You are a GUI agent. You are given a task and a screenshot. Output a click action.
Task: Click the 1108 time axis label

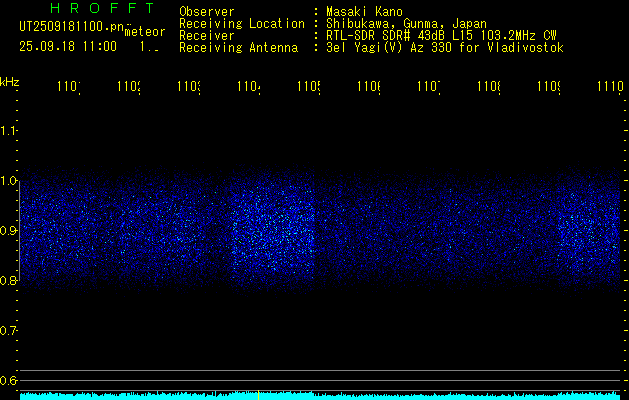click(489, 86)
